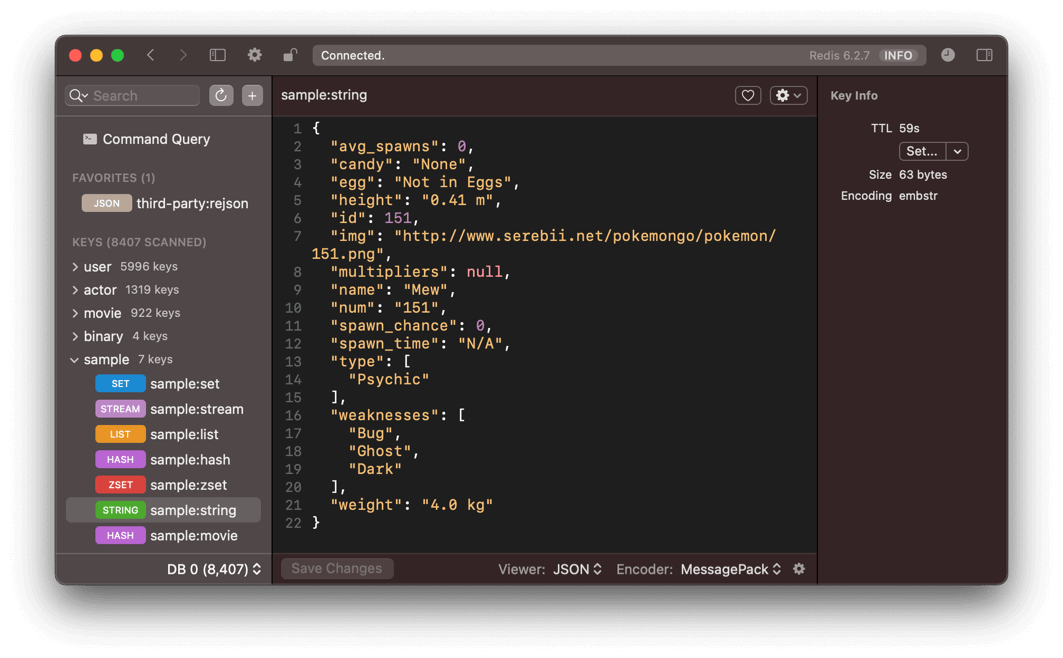1063x658 pixels.
Task: Click the Command Query terminal icon
Action: 89,139
